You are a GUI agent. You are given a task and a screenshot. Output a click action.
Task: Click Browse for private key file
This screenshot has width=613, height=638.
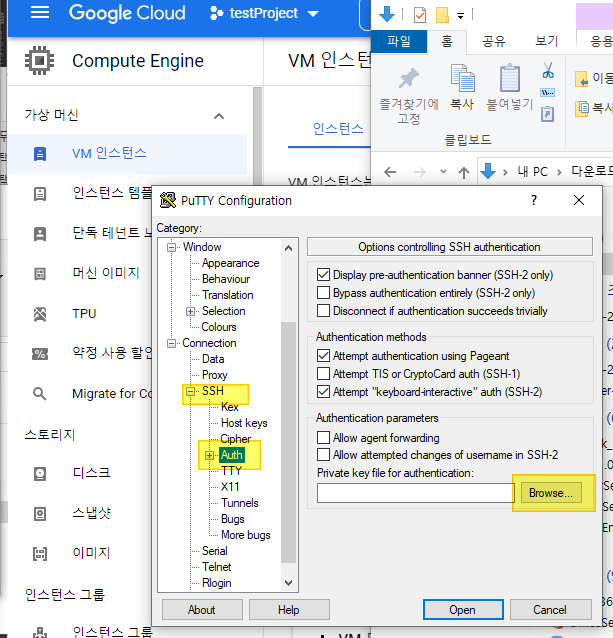(551, 493)
